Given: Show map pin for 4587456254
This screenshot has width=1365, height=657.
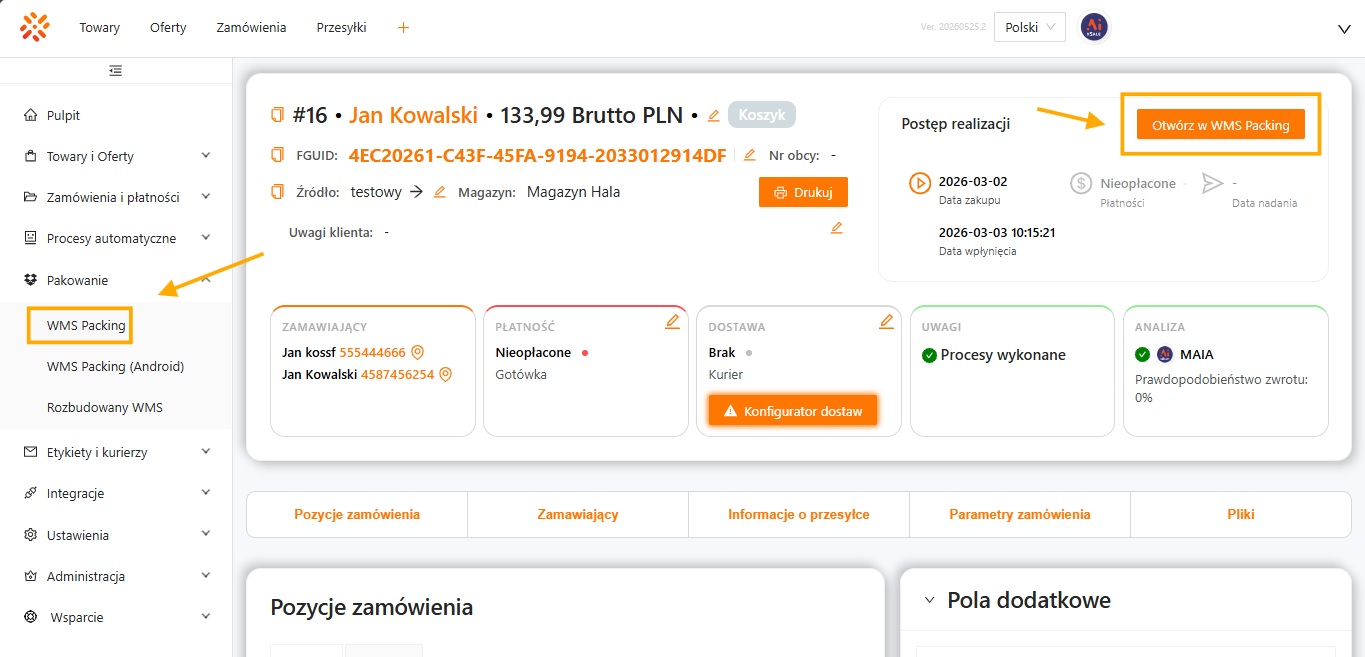Looking at the screenshot, I should [446, 374].
